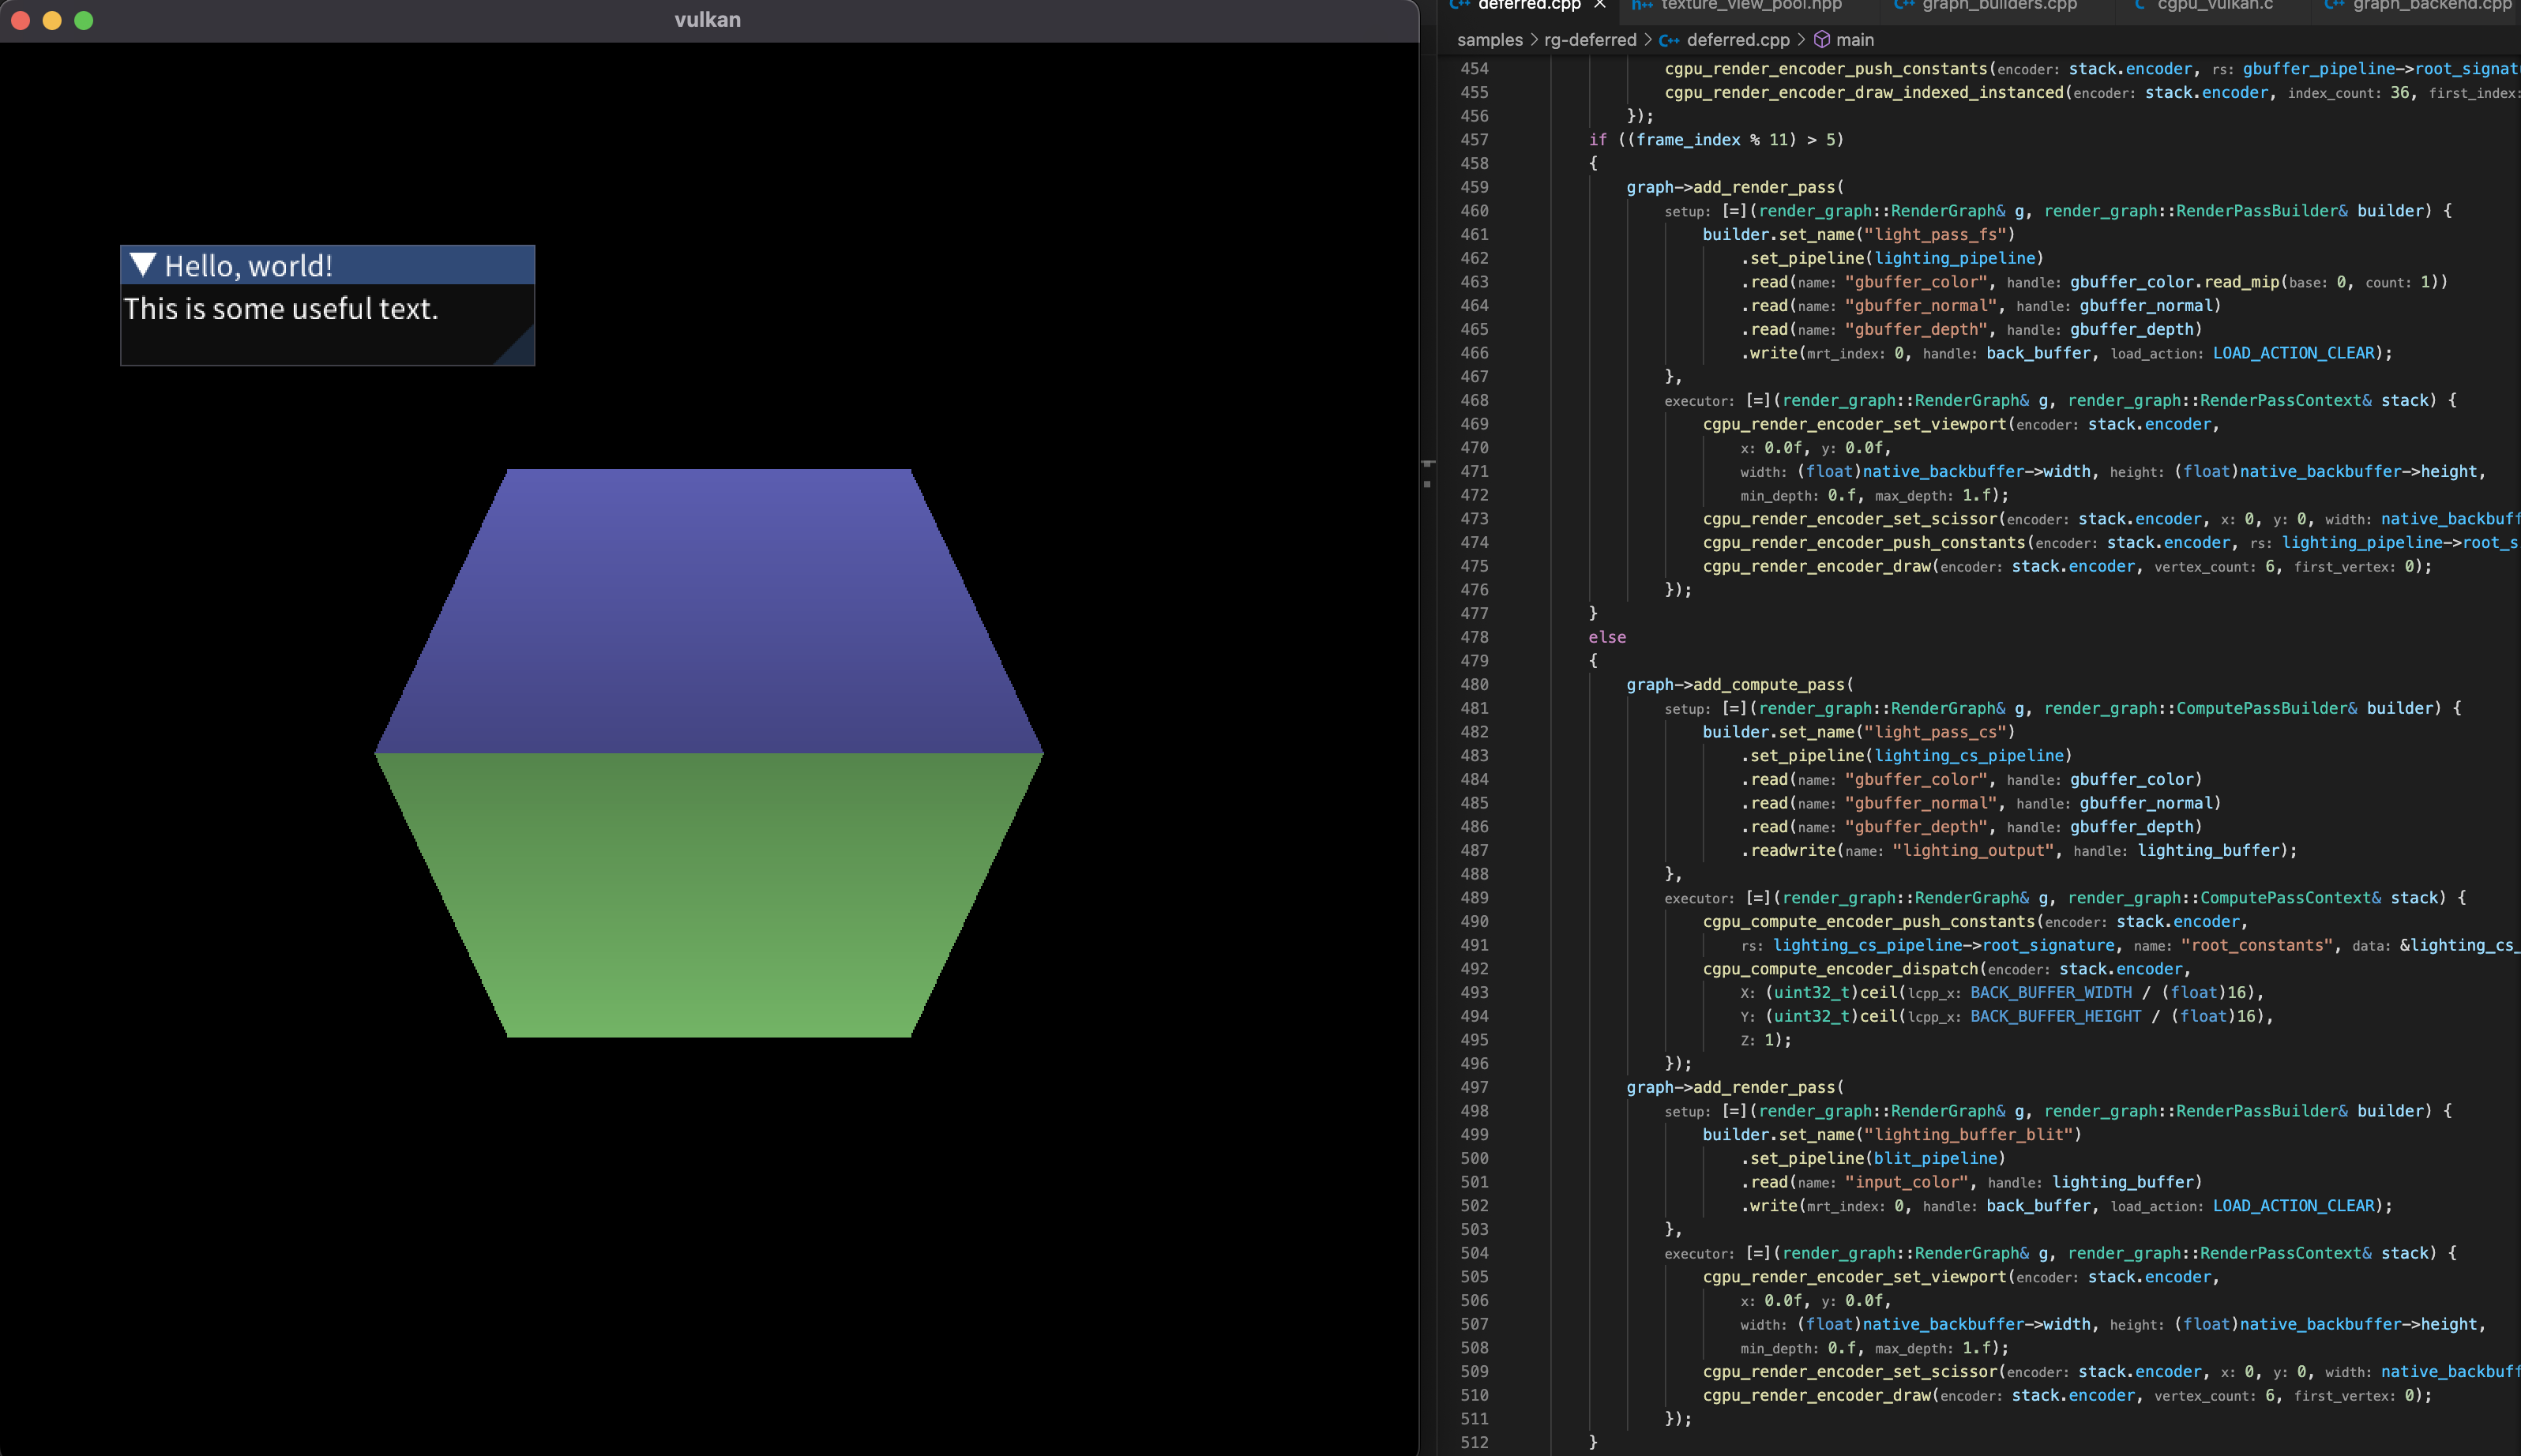
Task: Expand the rg-deferred breadcrumb folder
Action: (x=1590, y=40)
